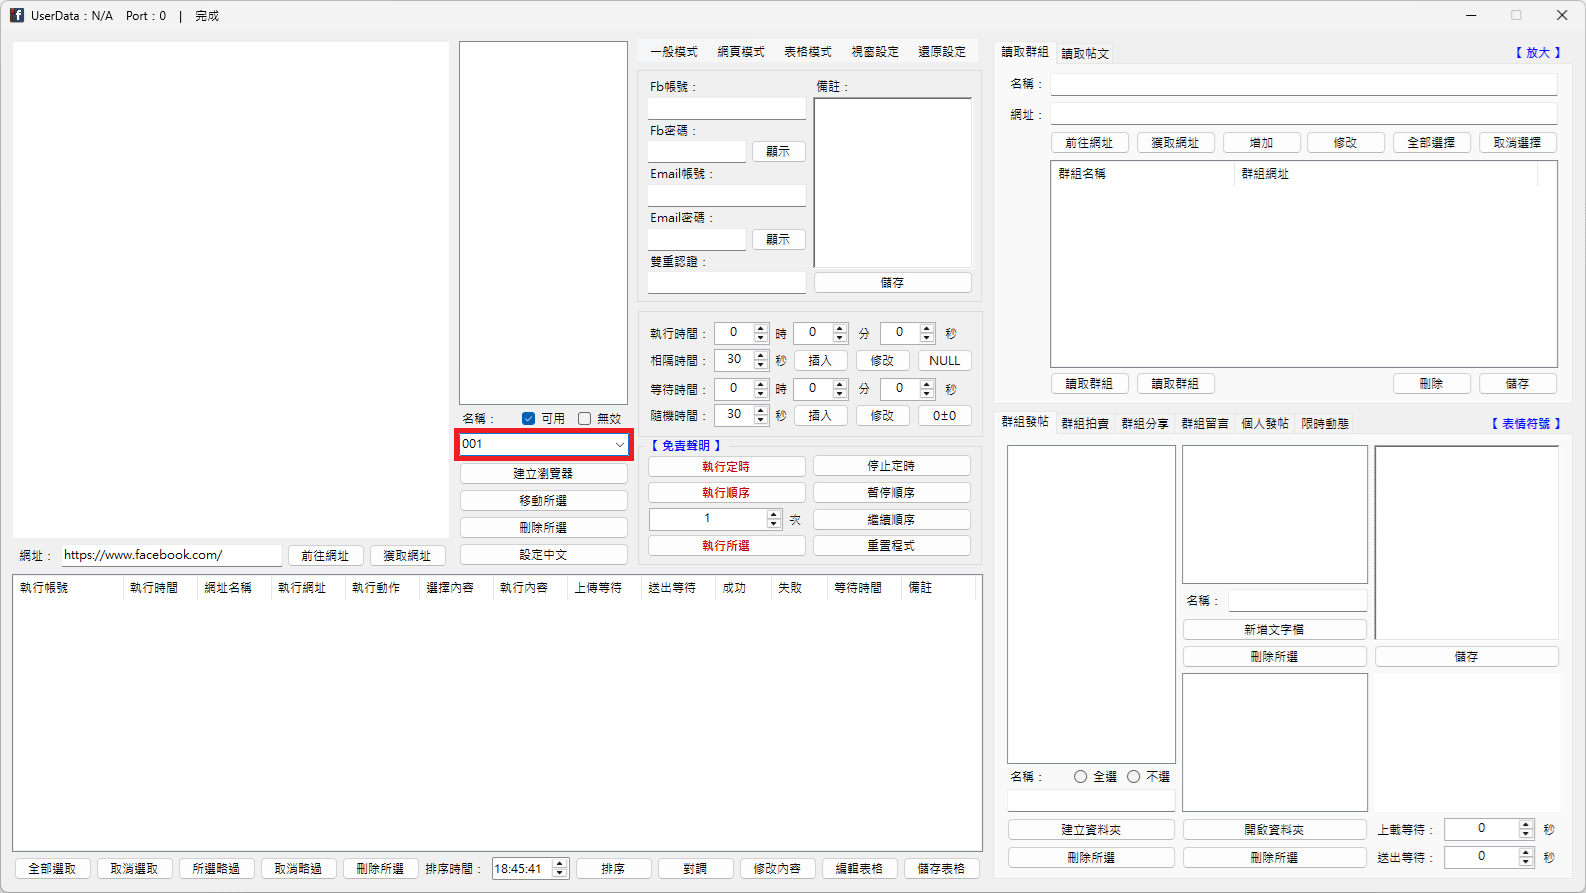Focus the facebook.com 網址 address field
Image resolution: width=1586 pixels, height=893 pixels.
point(171,555)
